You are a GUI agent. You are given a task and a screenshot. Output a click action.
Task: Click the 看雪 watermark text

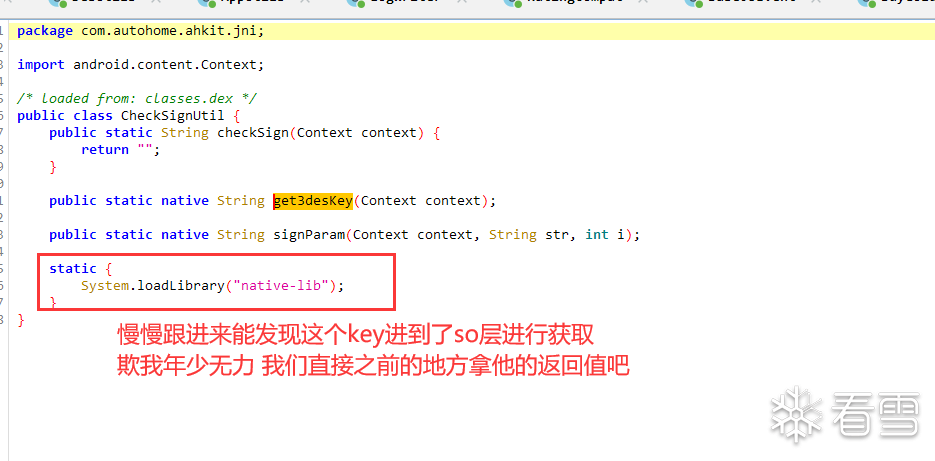coord(877,415)
